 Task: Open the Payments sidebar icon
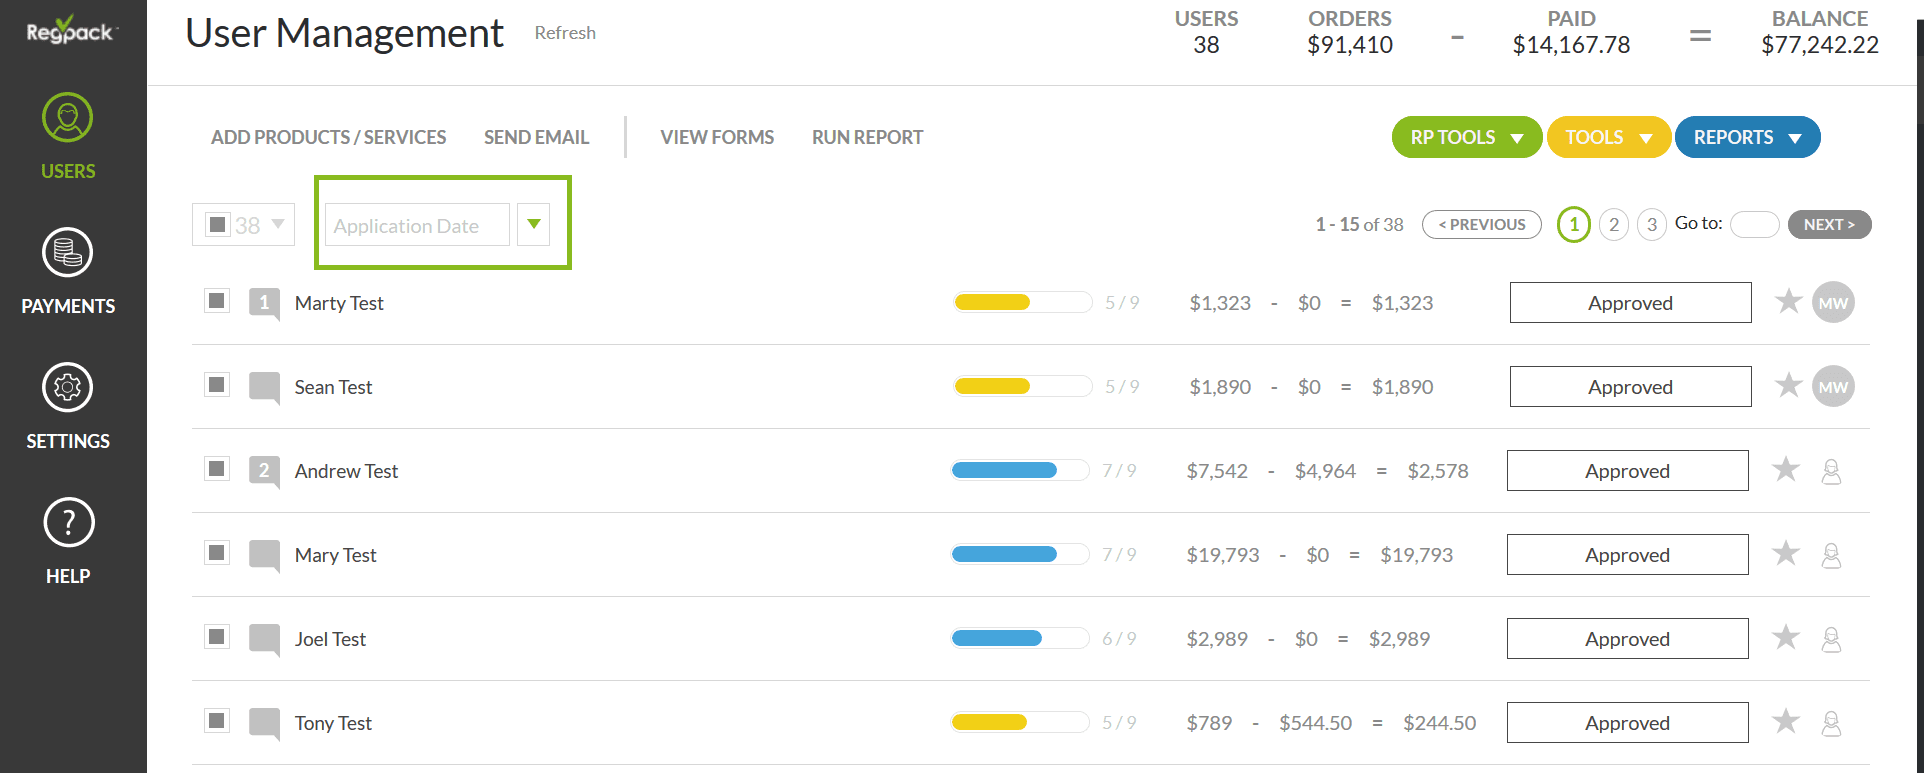(x=67, y=253)
